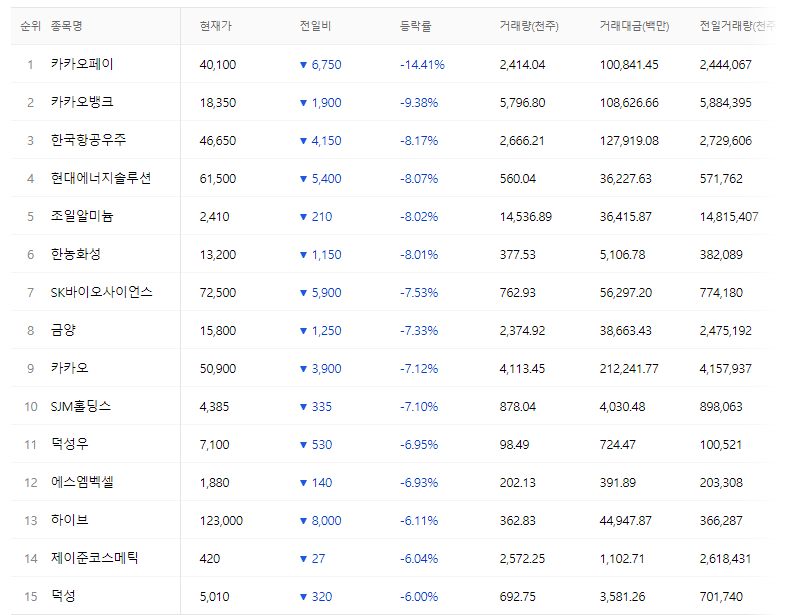Click the -8.02% change rate
Image resolution: width=788 pixels, height=615 pixels.
(x=419, y=217)
